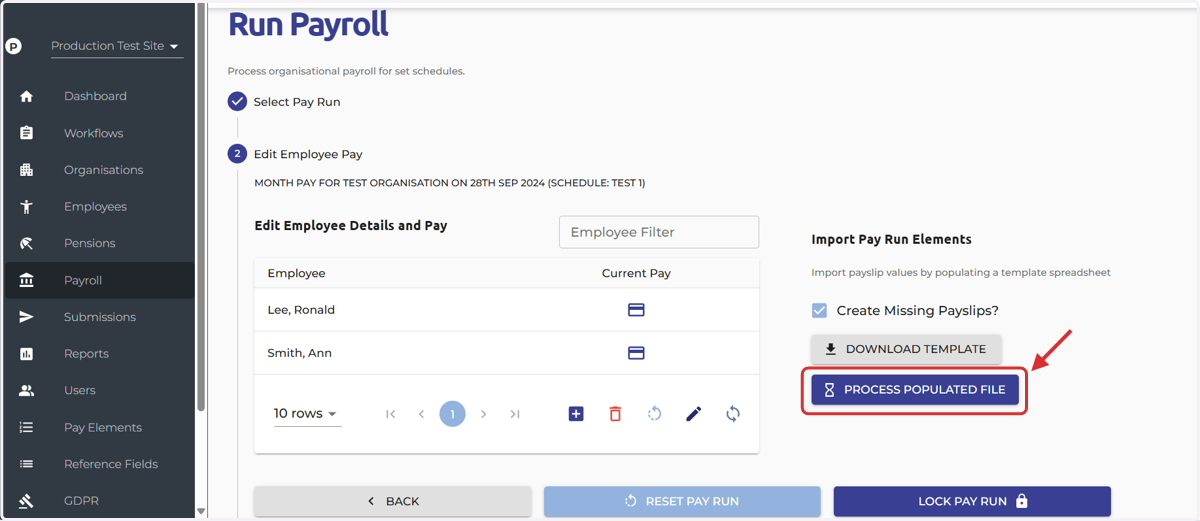Click the Users people icon
The height and width of the screenshot is (521, 1200).
click(x=26, y=391)
